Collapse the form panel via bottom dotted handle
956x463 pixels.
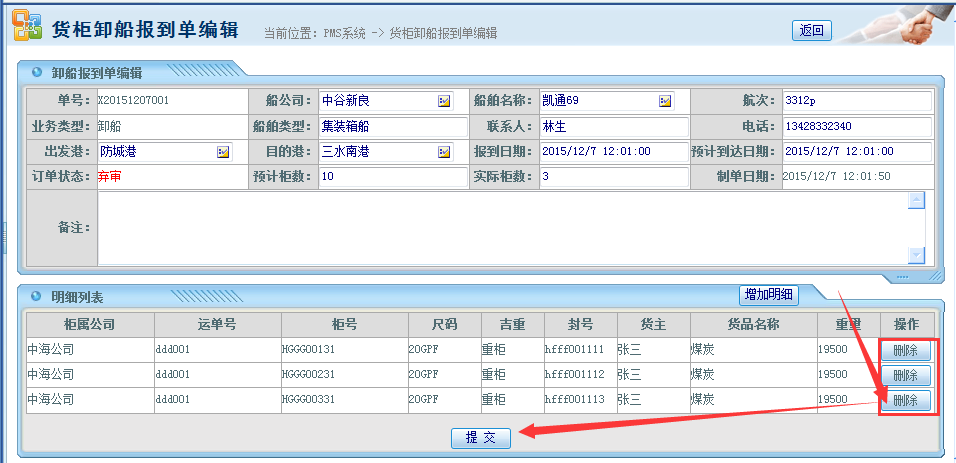(902, 277)
